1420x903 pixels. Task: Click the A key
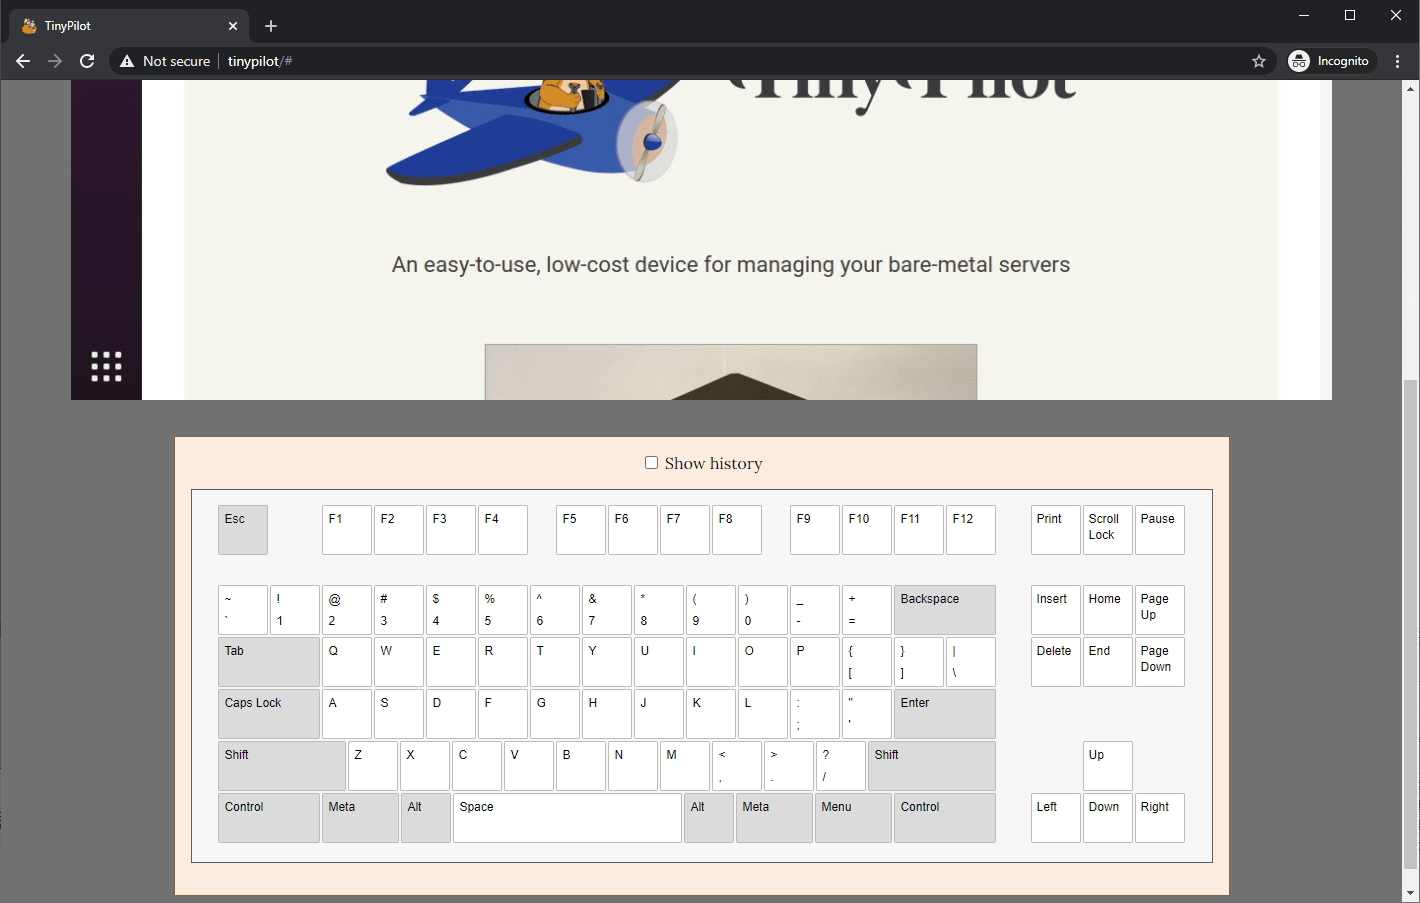(x=347, y=714)
